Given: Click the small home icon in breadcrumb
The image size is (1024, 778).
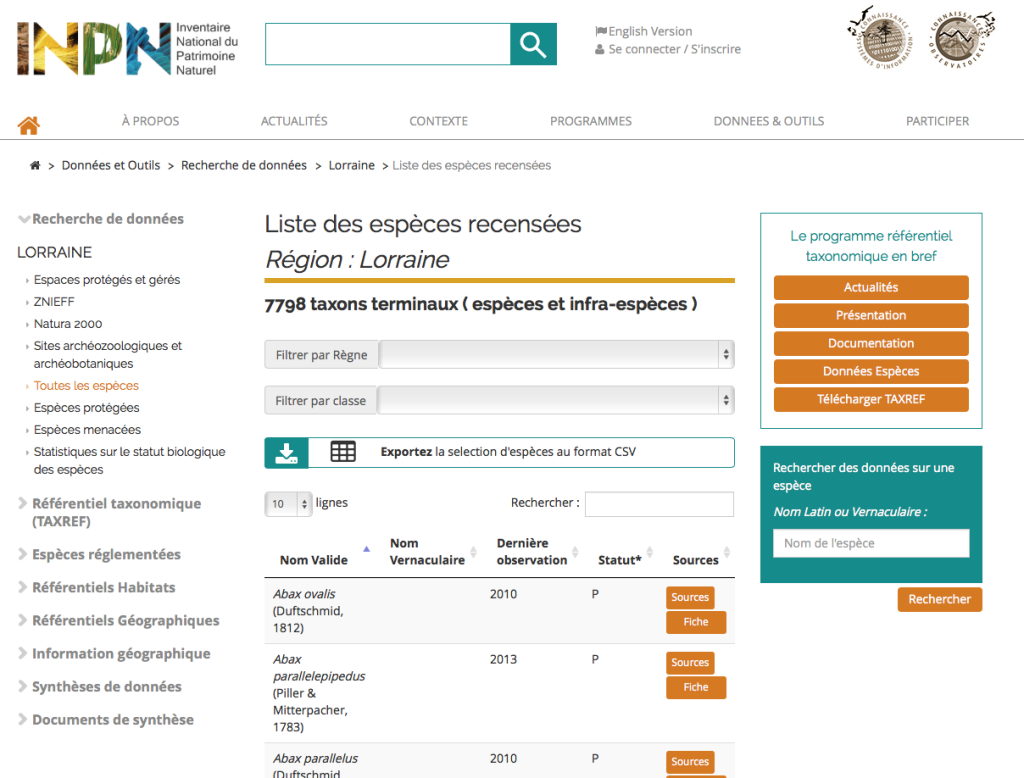Looking at the screenshot, I should (x=35, y=165).
